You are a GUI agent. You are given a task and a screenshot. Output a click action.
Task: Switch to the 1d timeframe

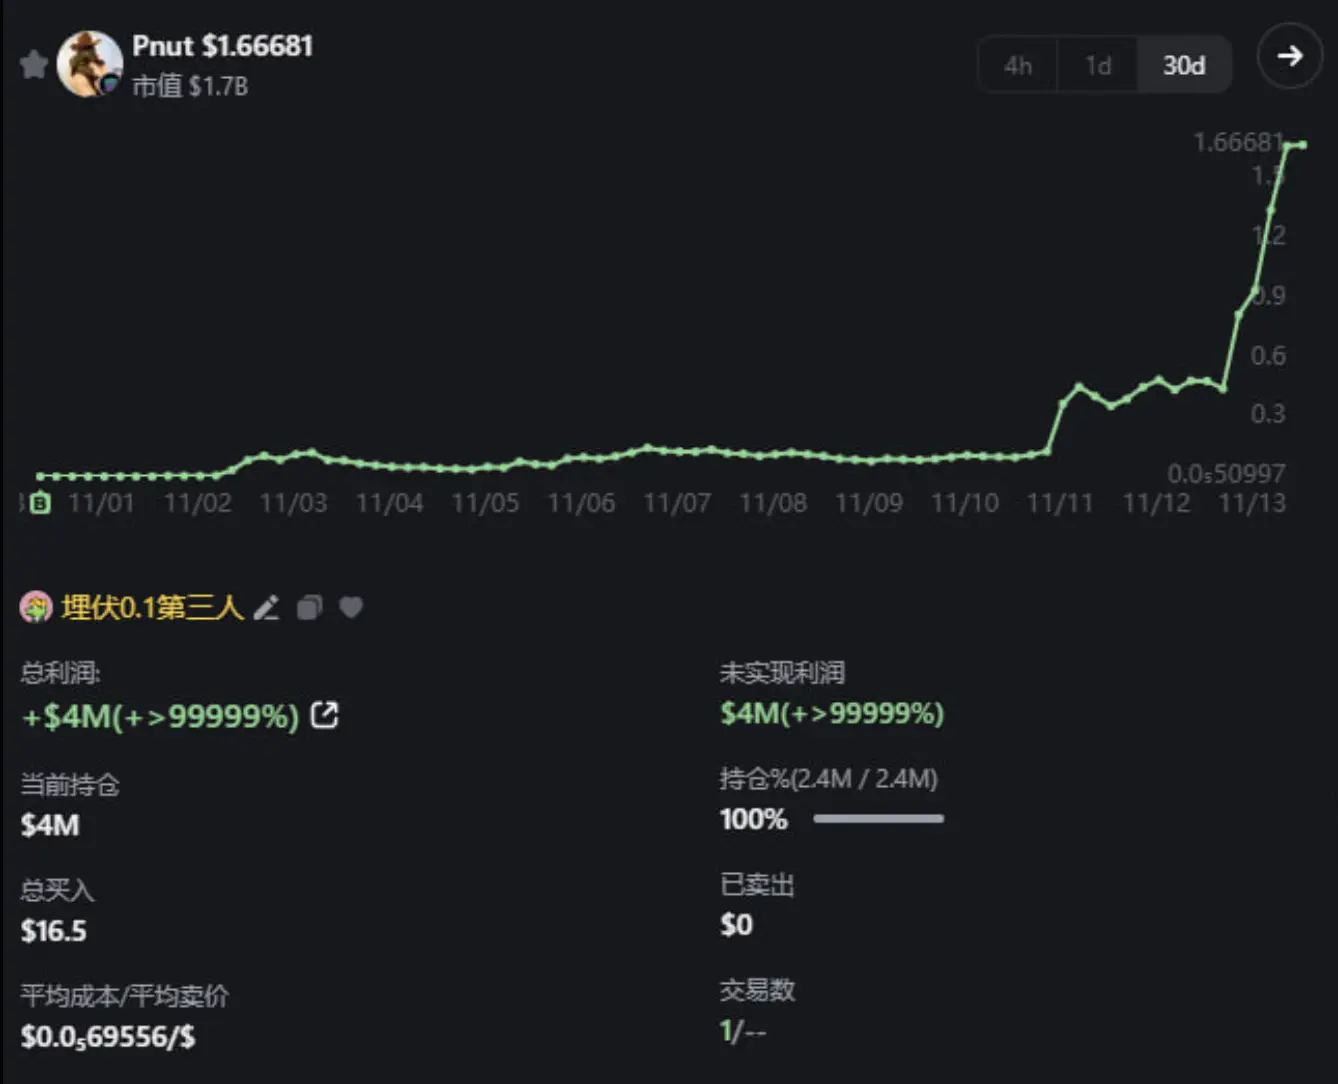[1097, 65]
